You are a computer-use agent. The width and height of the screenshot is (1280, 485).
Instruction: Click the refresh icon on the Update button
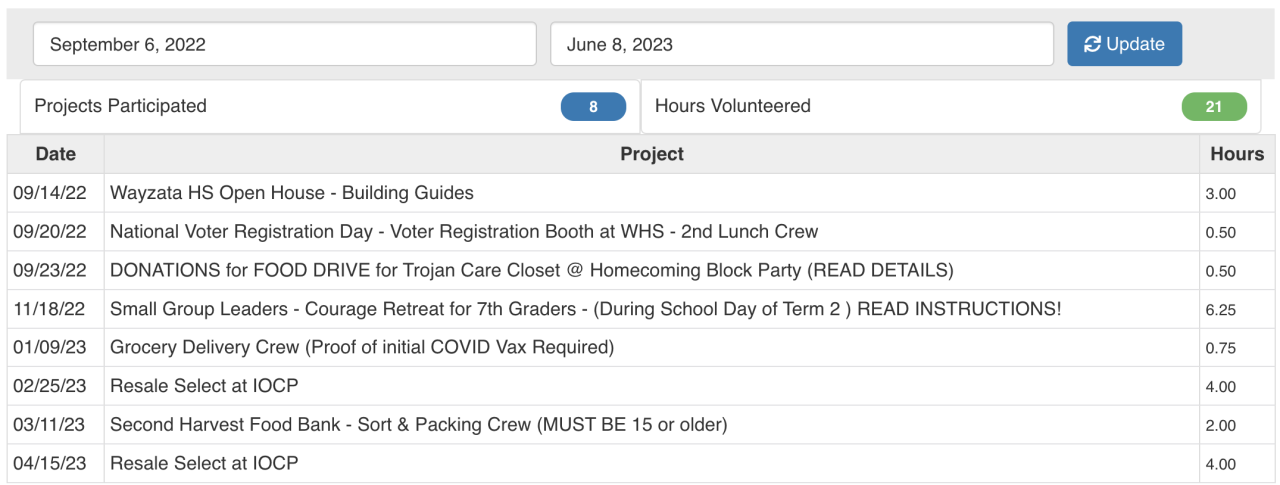[1092, 44]
